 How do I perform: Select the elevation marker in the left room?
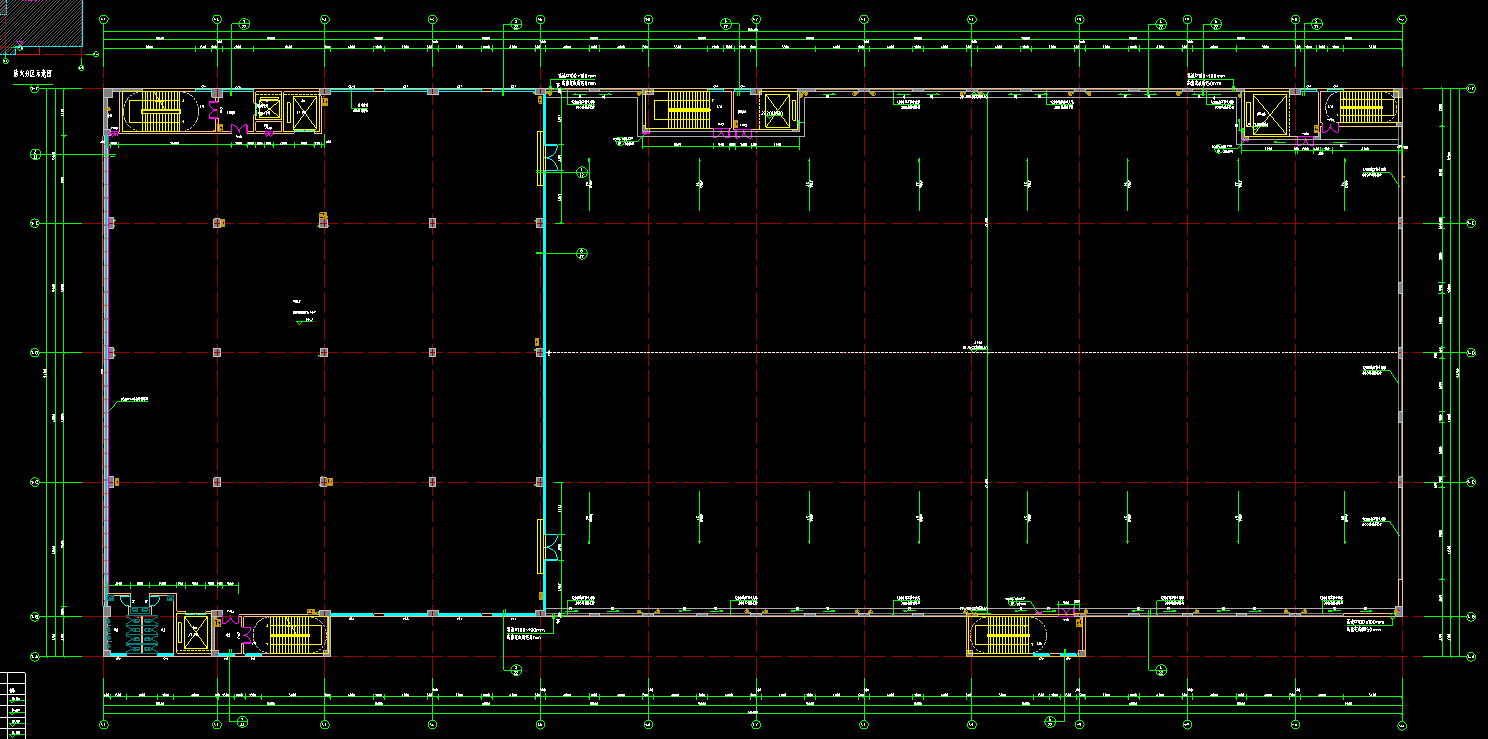click(303, 316)
